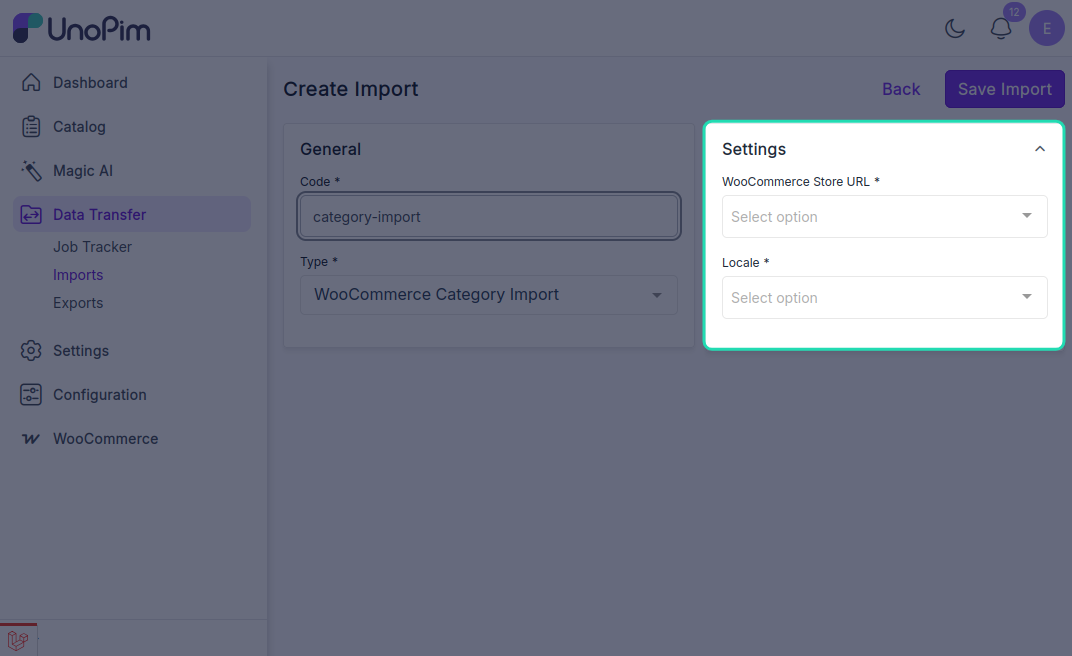Open user avatar E menu
The width and height of the screenshot is (1072, 656).
[x=1047, y=29]
